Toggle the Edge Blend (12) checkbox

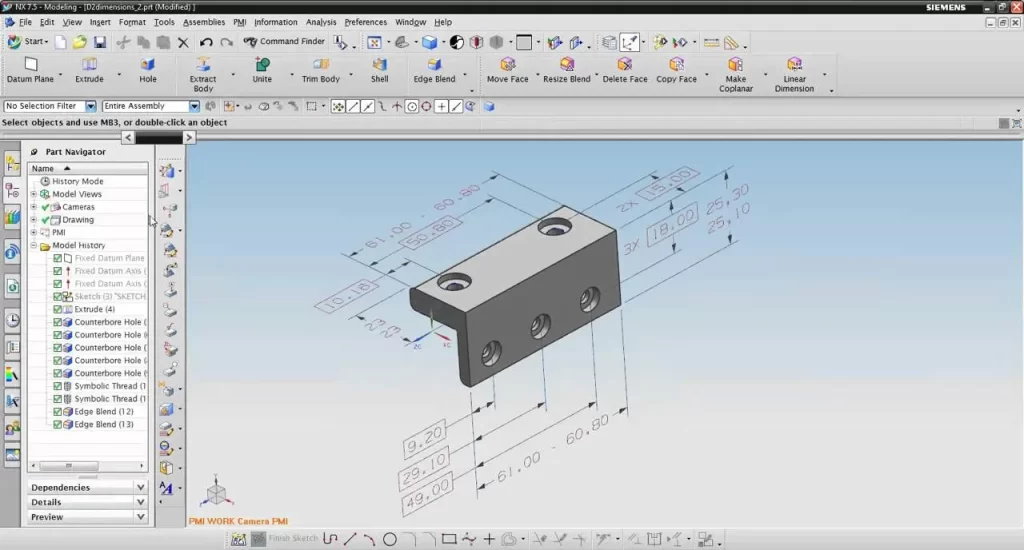tap(57, 412)
